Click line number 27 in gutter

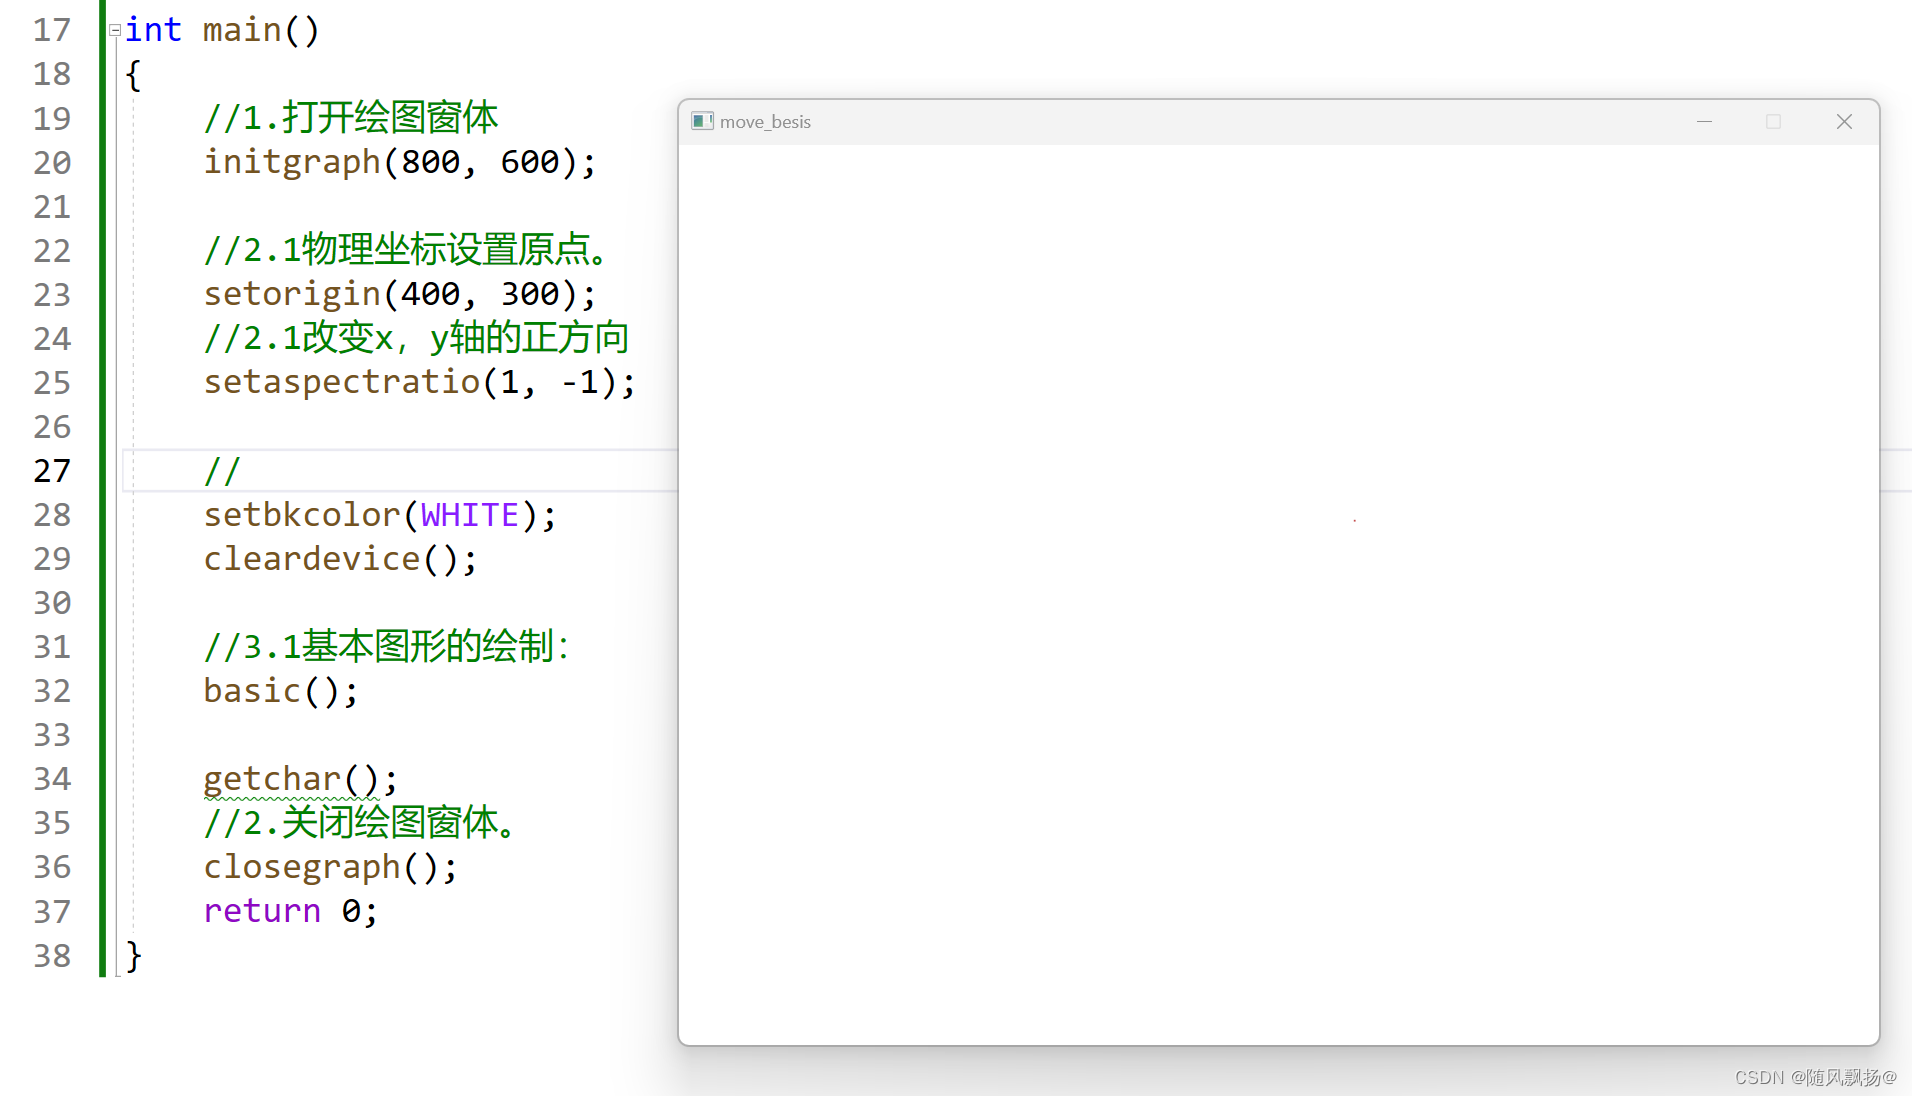click(52, 471)
